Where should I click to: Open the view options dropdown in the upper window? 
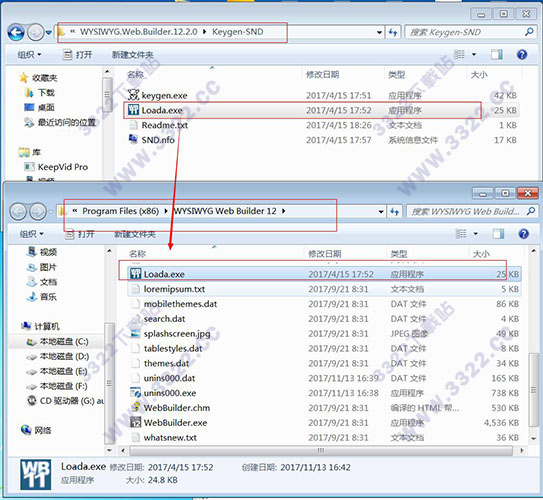click(474, 54)
